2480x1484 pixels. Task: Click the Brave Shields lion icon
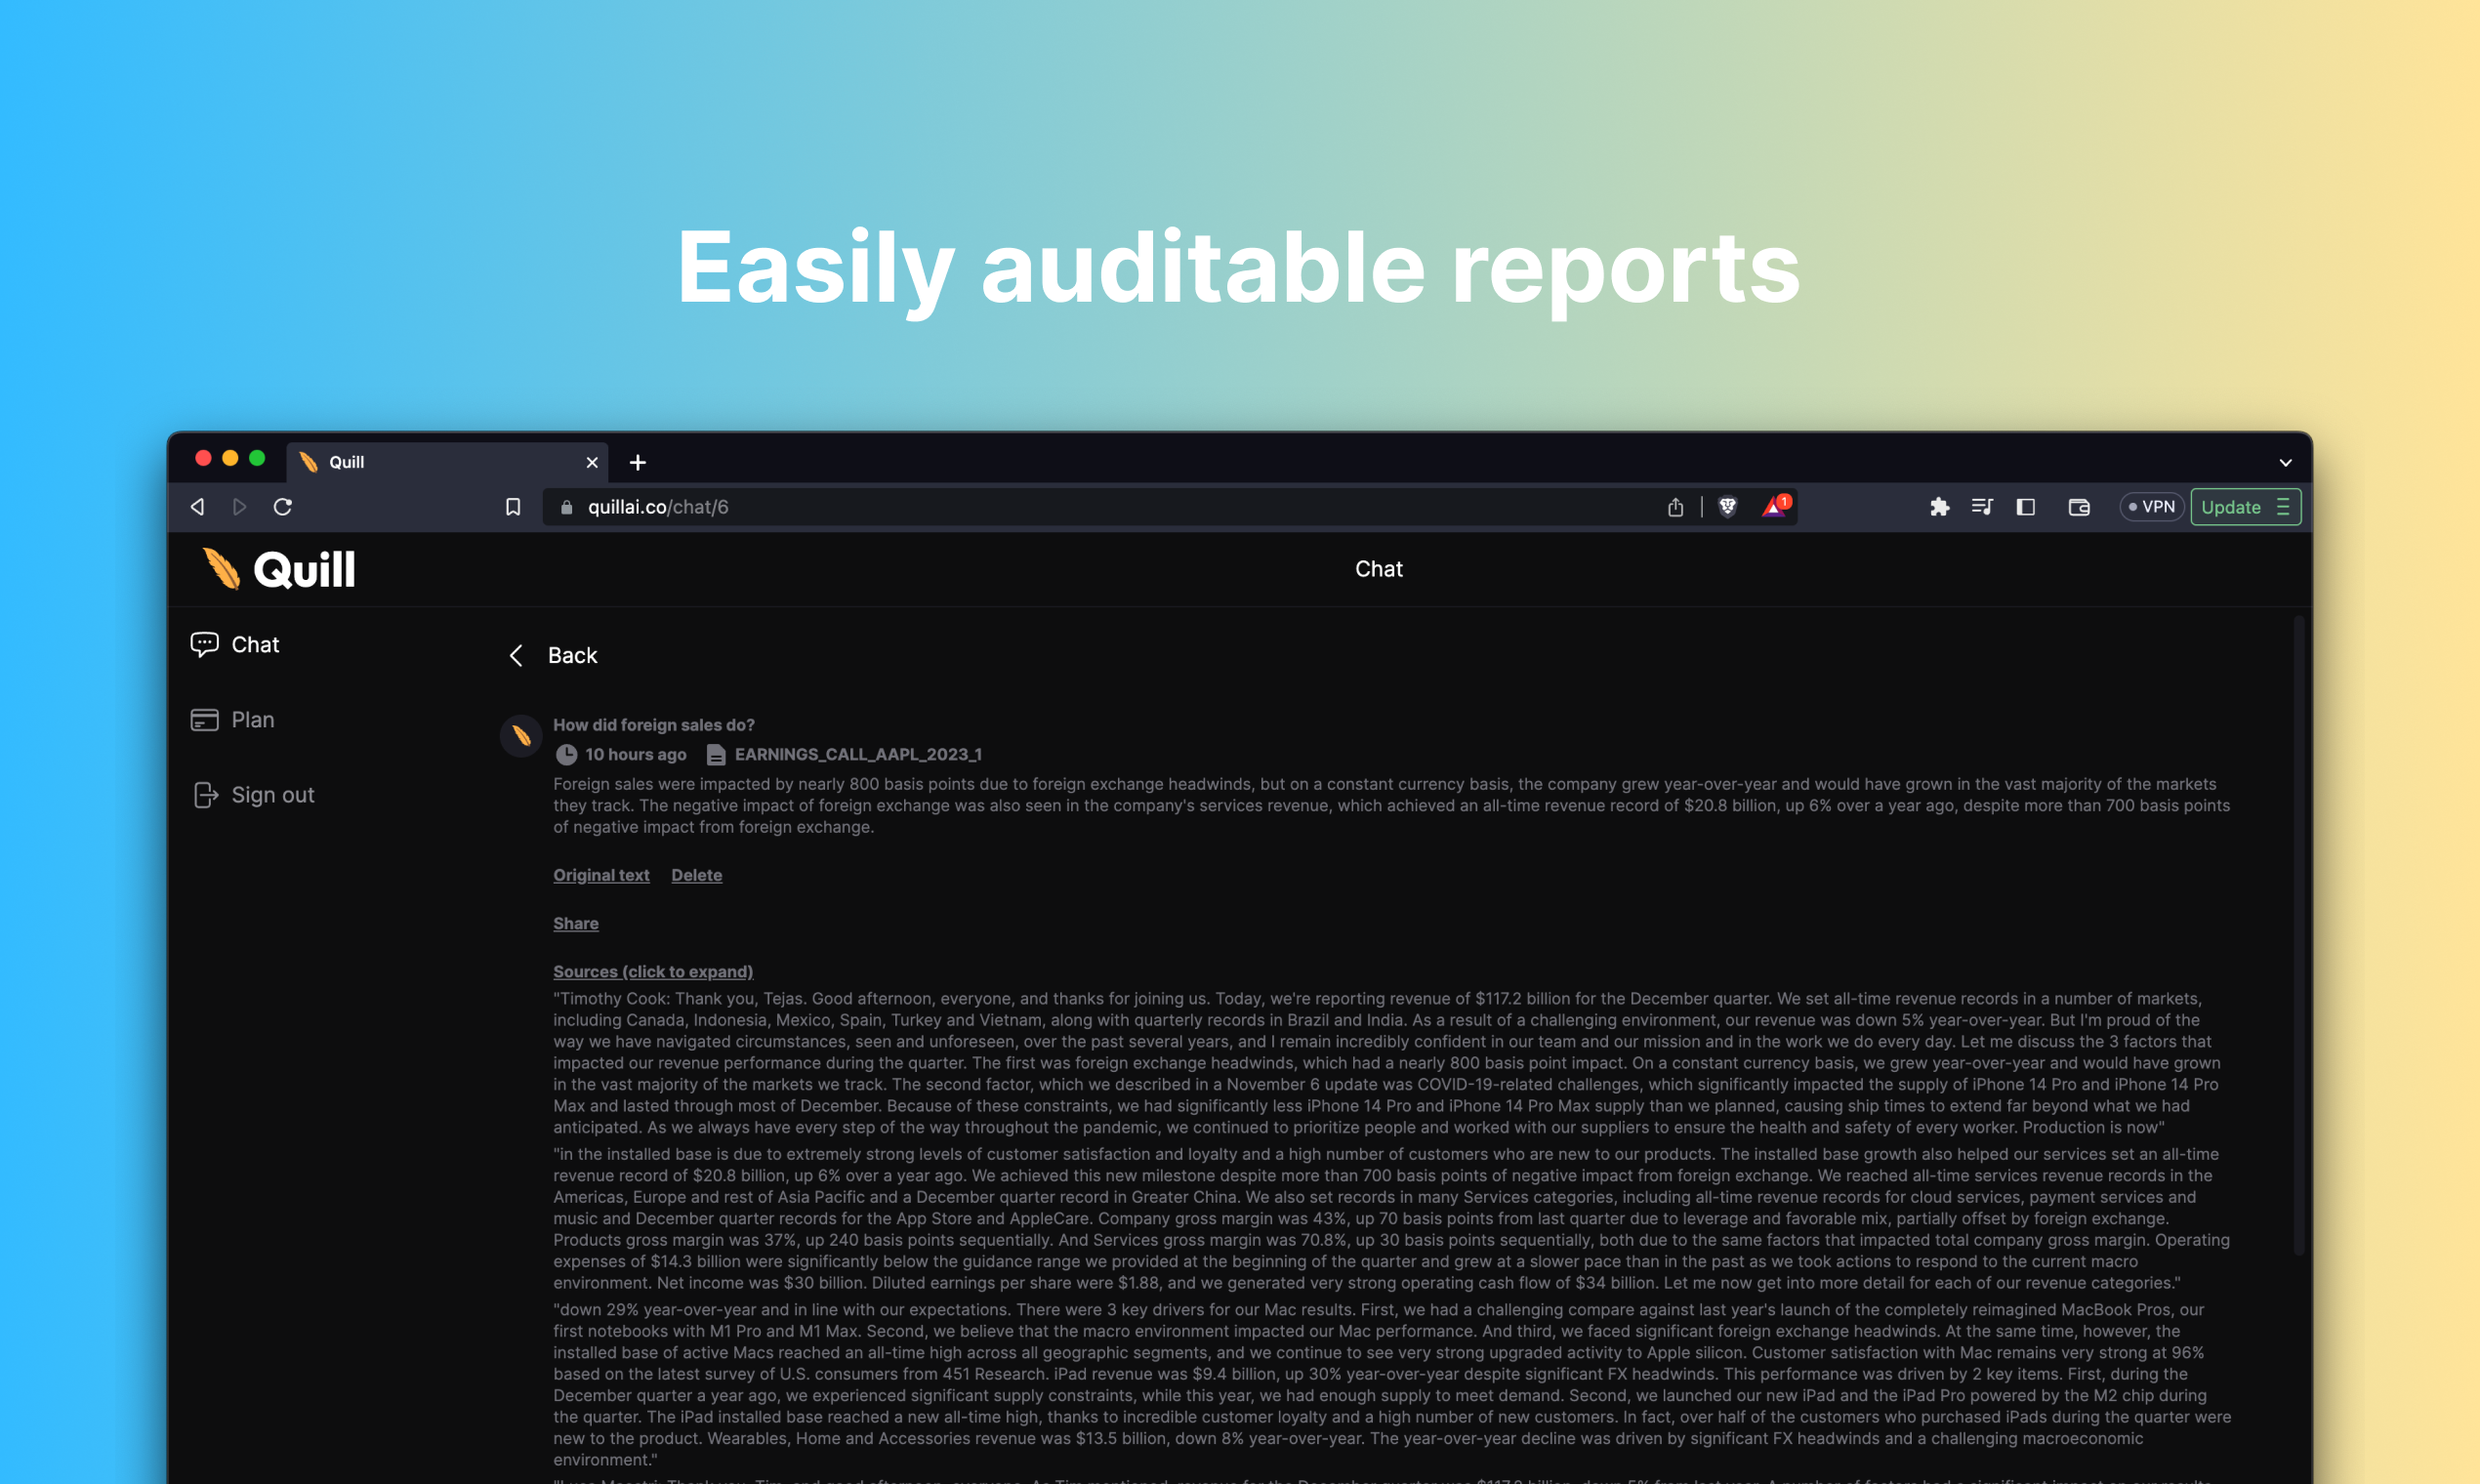1727,507
